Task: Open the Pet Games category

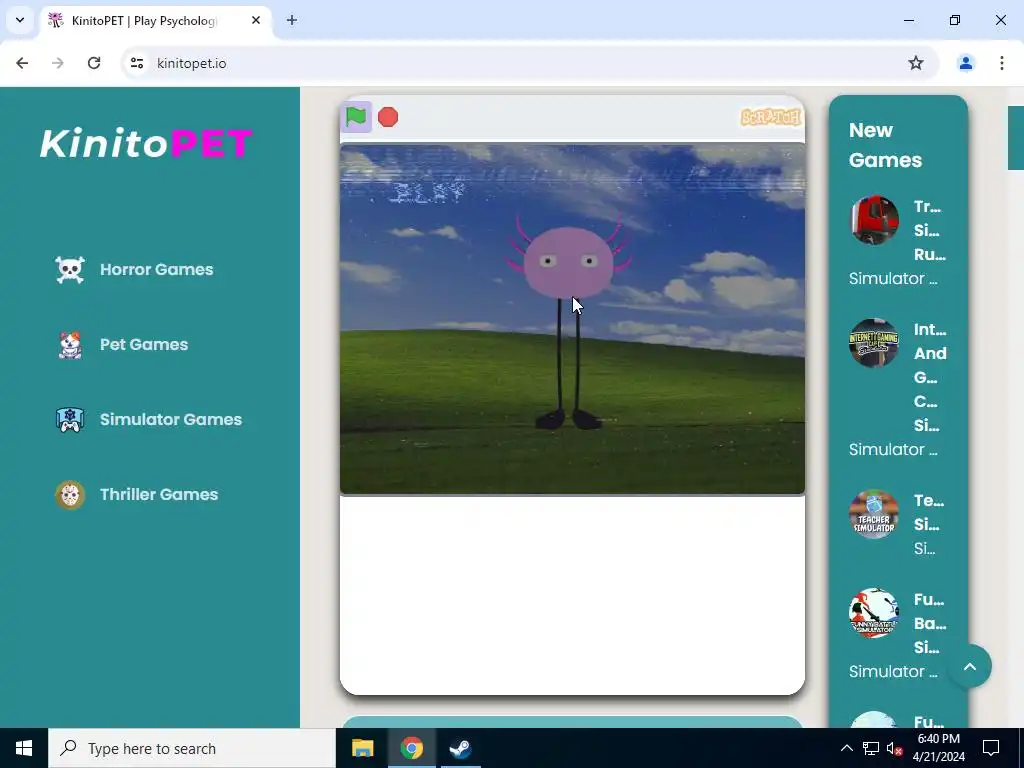Action: [x=144, y=345]
